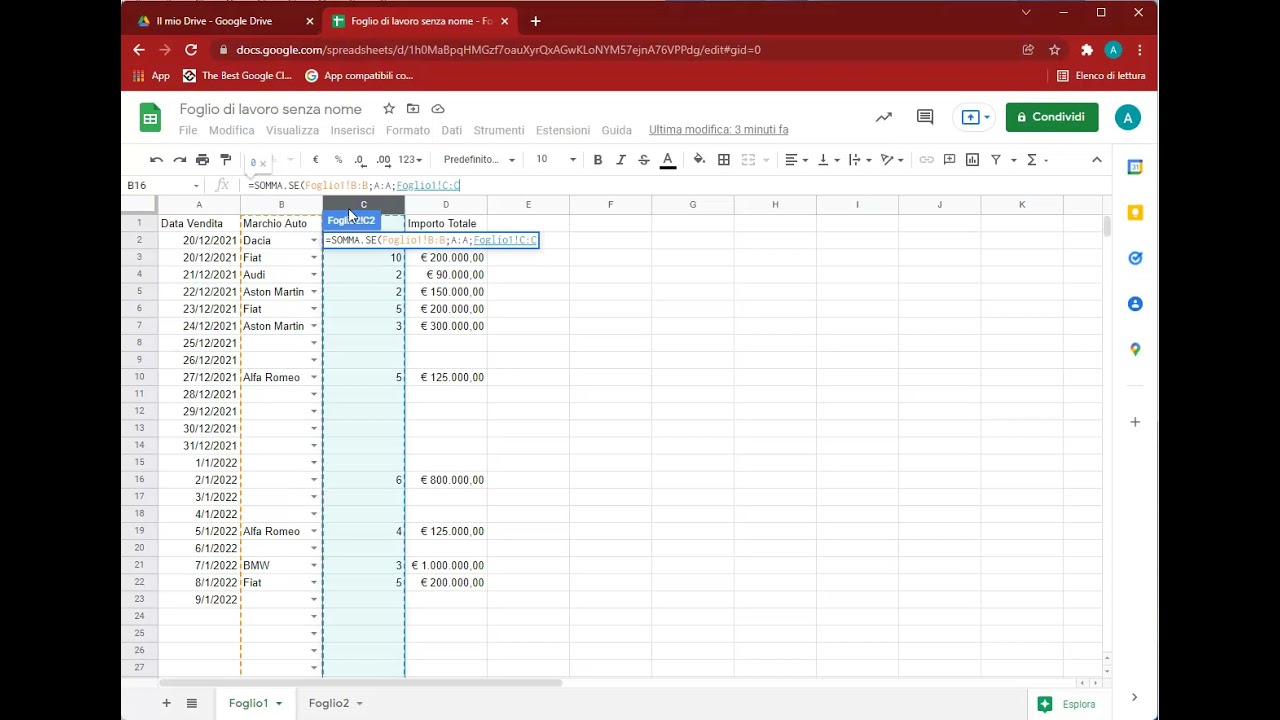Open Google Keep side panel
The height and width of the screenshot is (720, 1280).
pyautogui.click(x=1135, y=212)
